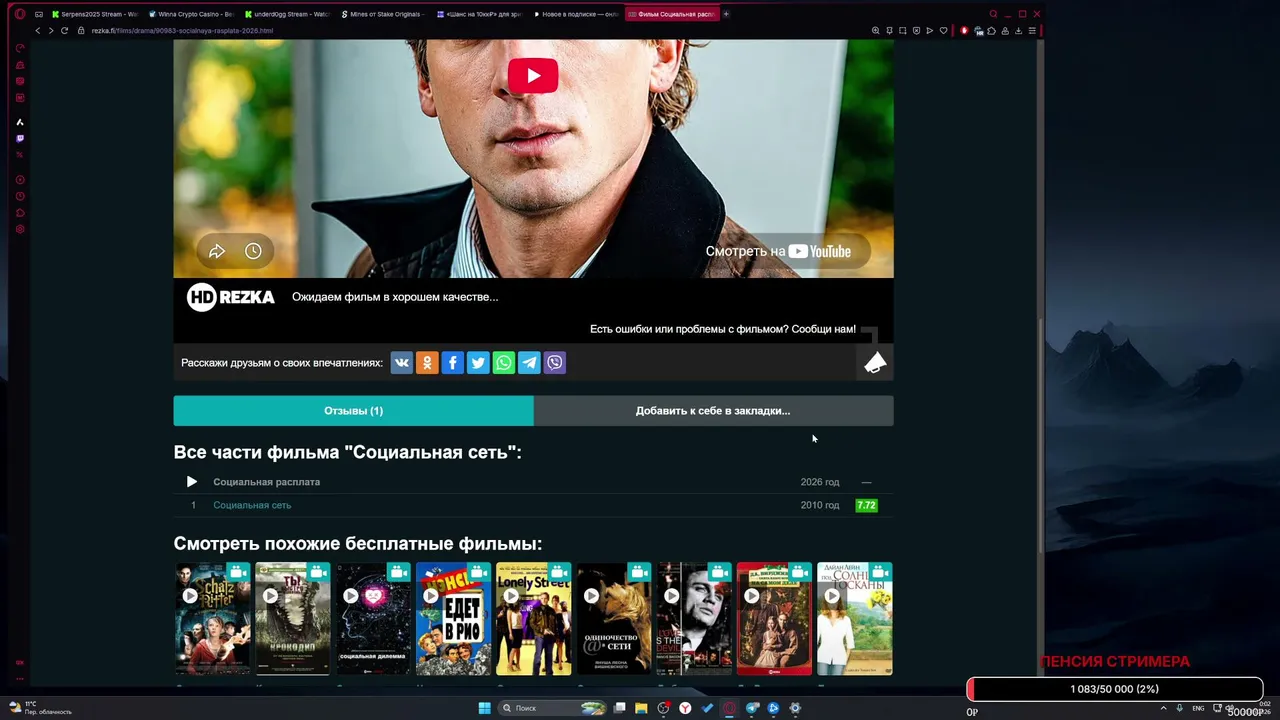Viewport: 1280px width, 720px height.
Task: Switch to Serpens2025 Stream browser tab
Action: click(x=94, y=14)
